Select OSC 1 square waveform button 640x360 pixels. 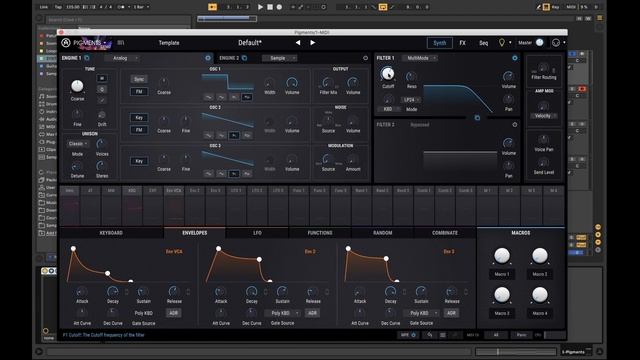coord(247,97)
